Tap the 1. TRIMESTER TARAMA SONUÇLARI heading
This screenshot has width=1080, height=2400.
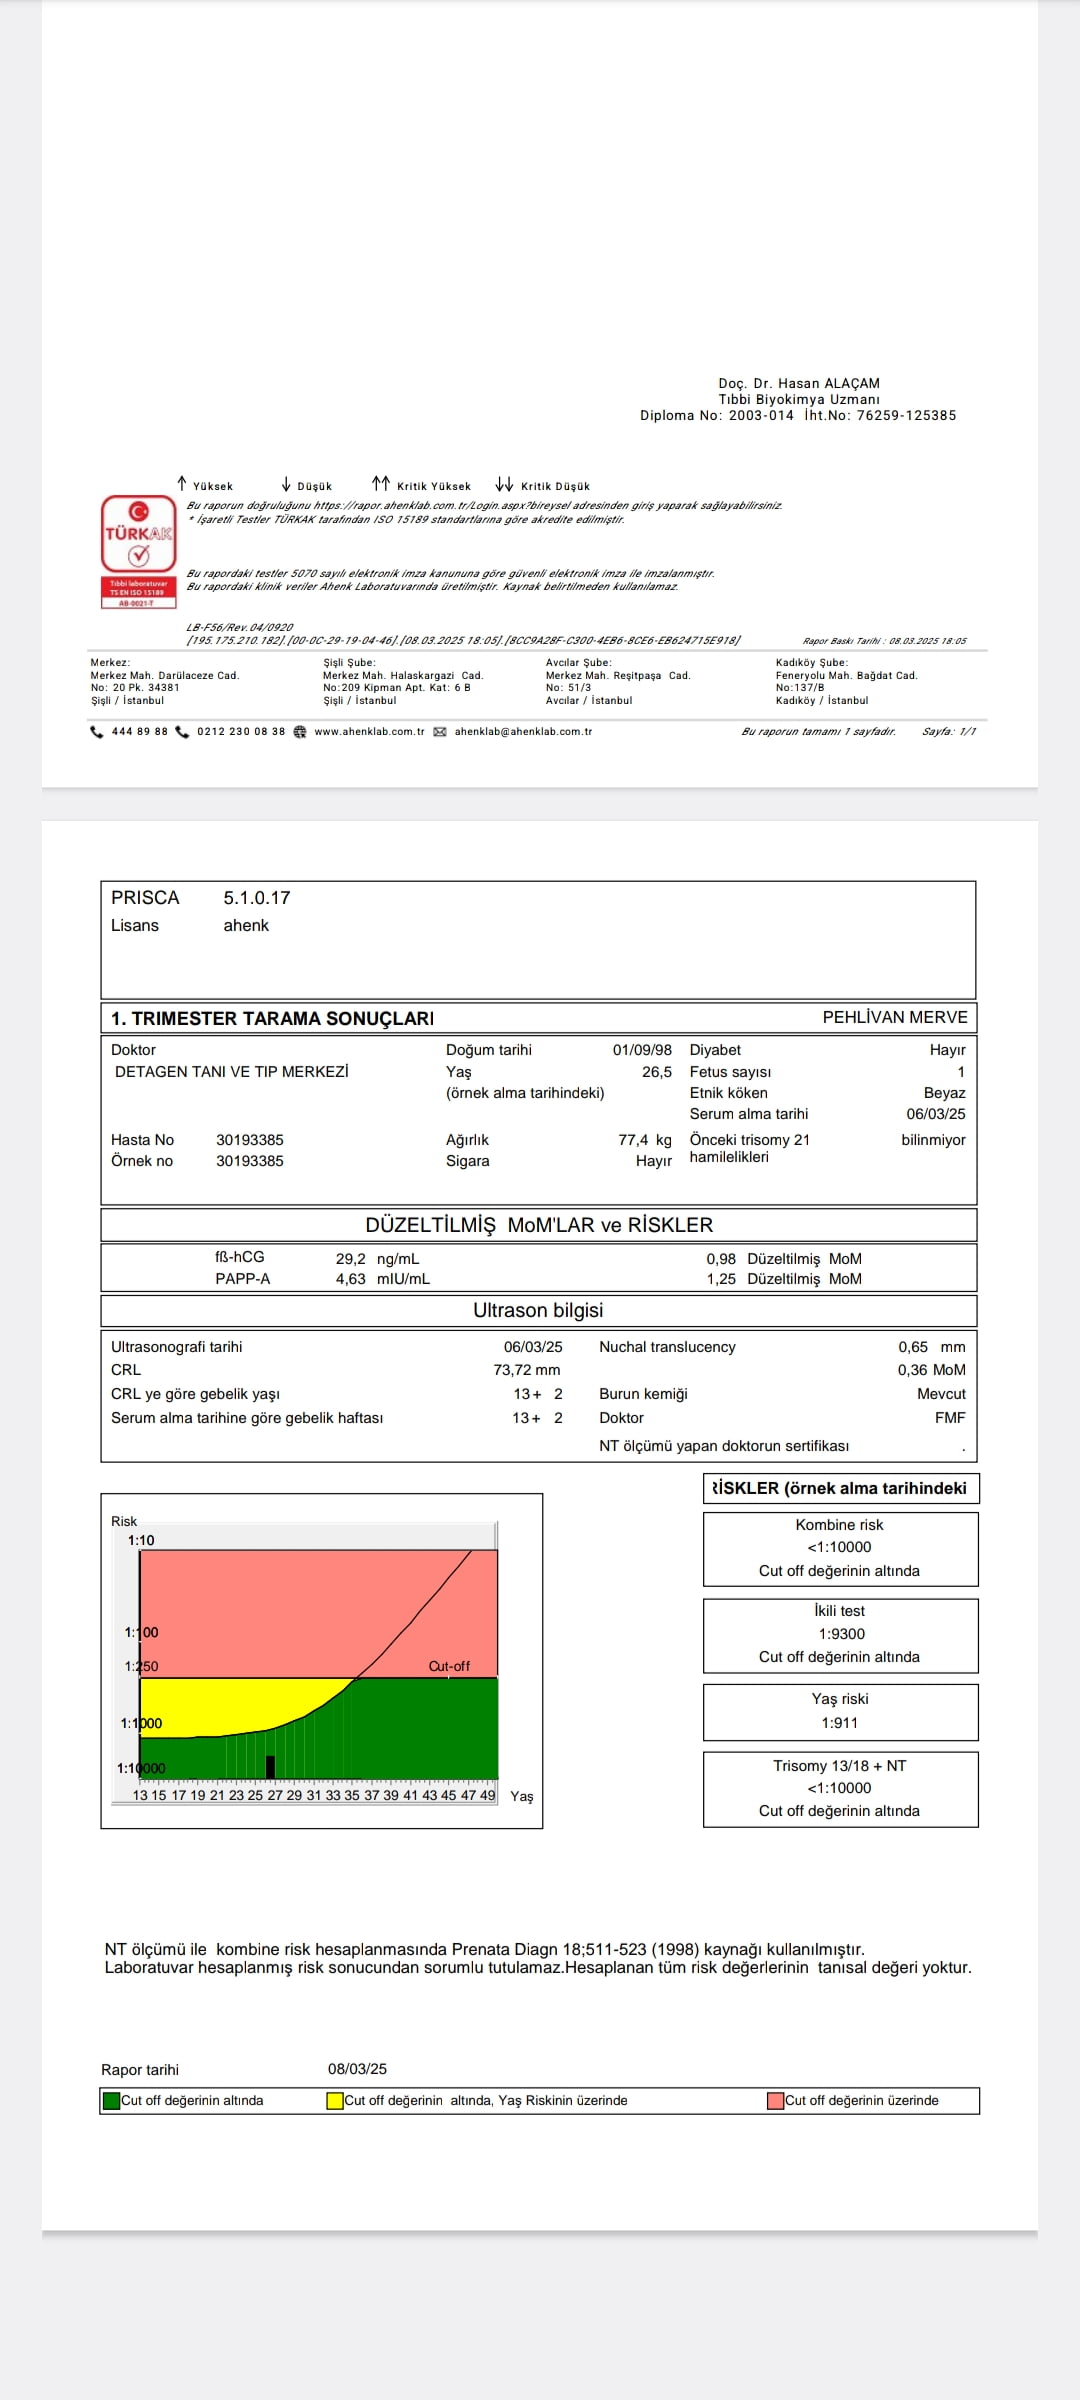272,1018
